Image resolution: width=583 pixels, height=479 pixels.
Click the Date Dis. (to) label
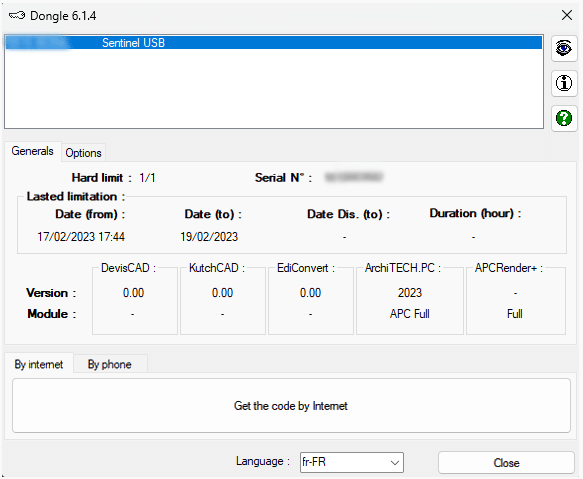[x=348, y=214]
